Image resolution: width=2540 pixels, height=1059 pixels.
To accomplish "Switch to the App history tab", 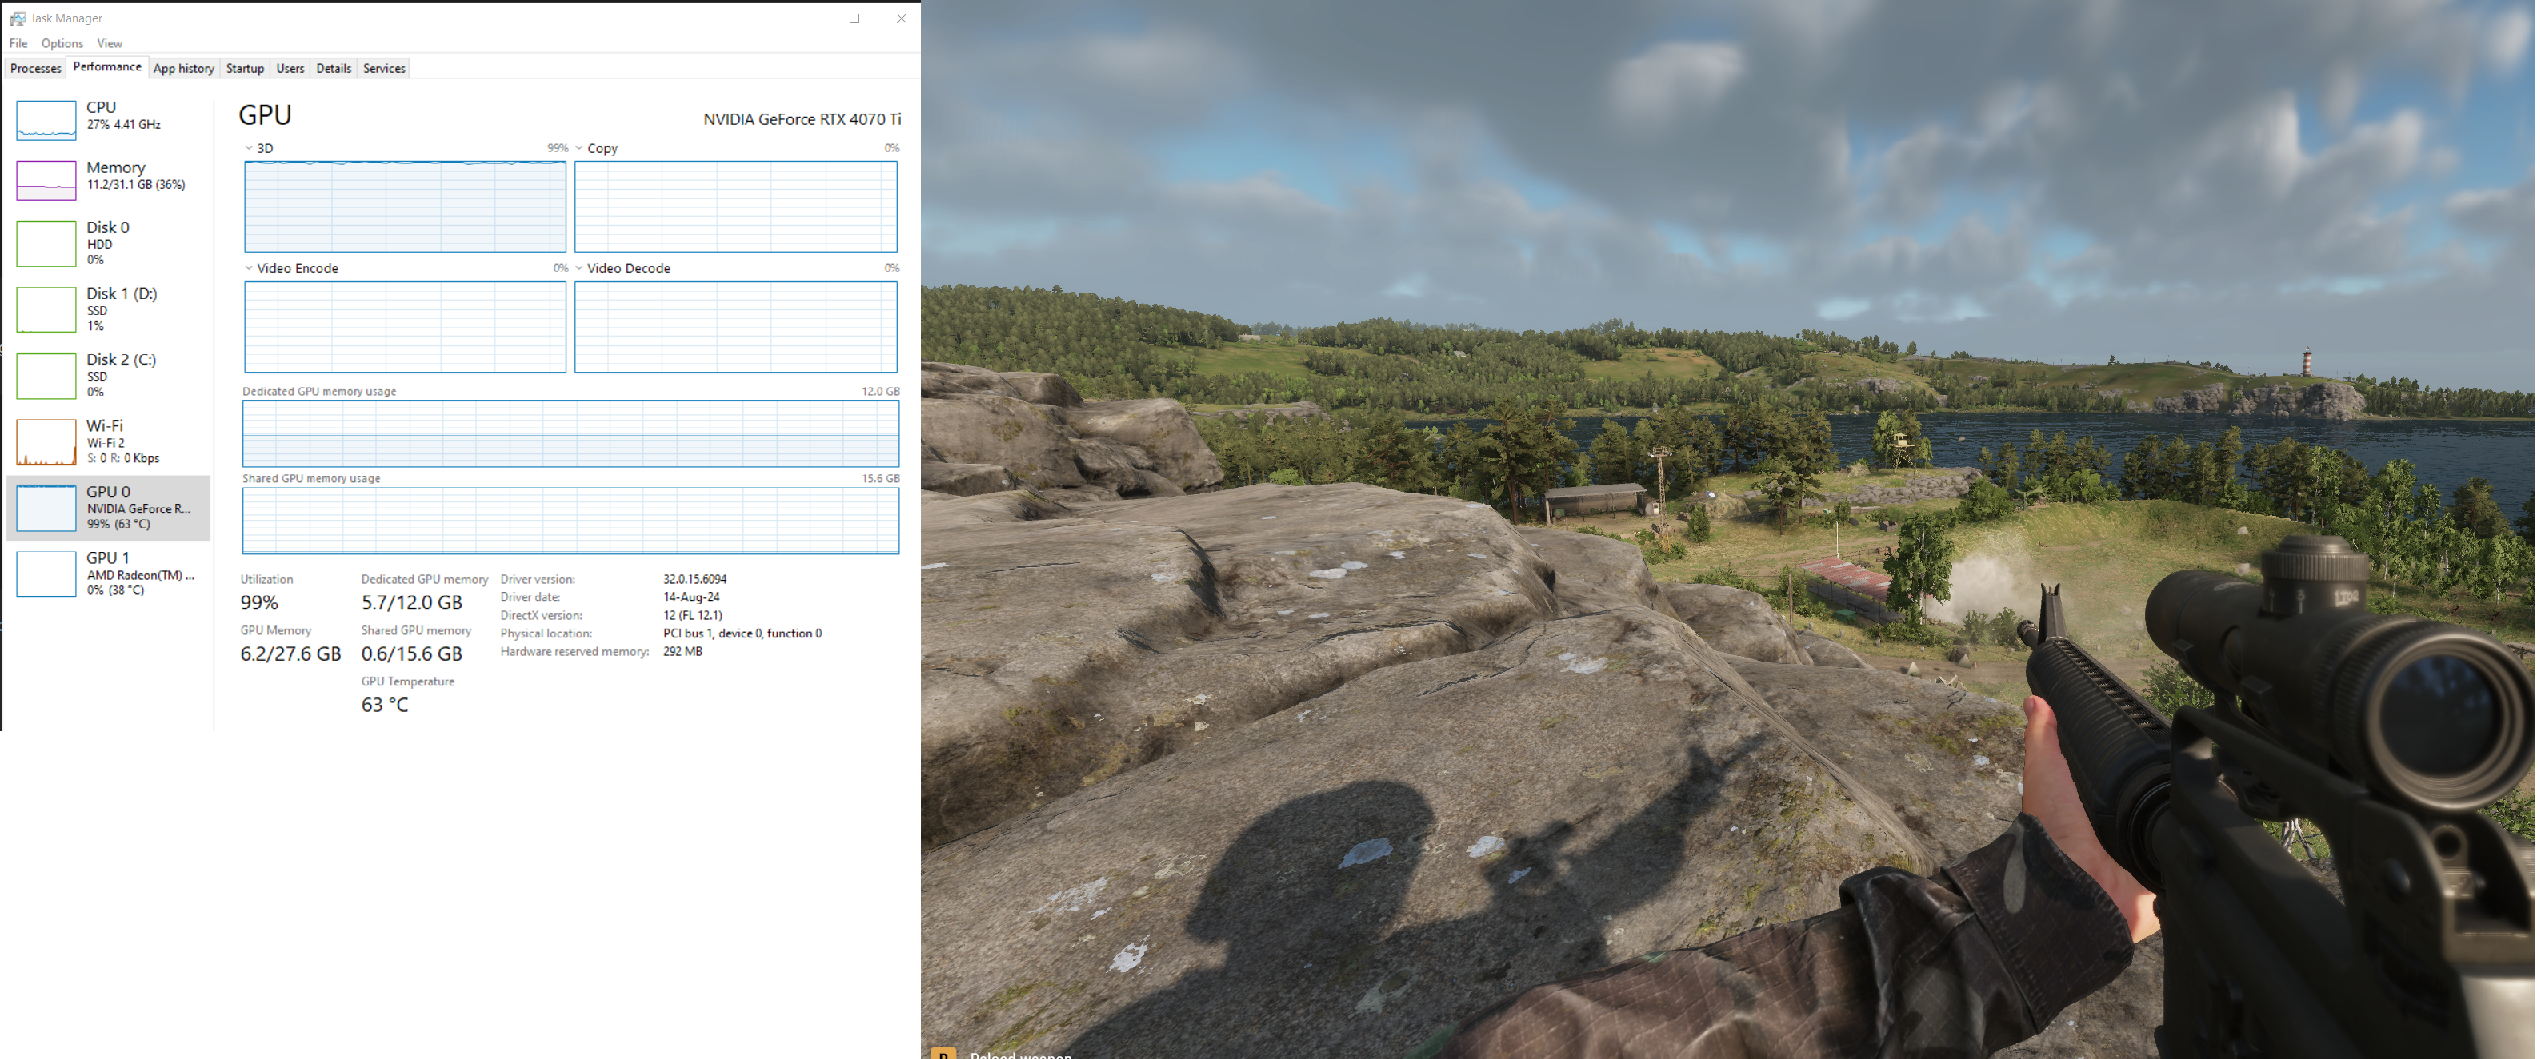I will click(184, 68).
